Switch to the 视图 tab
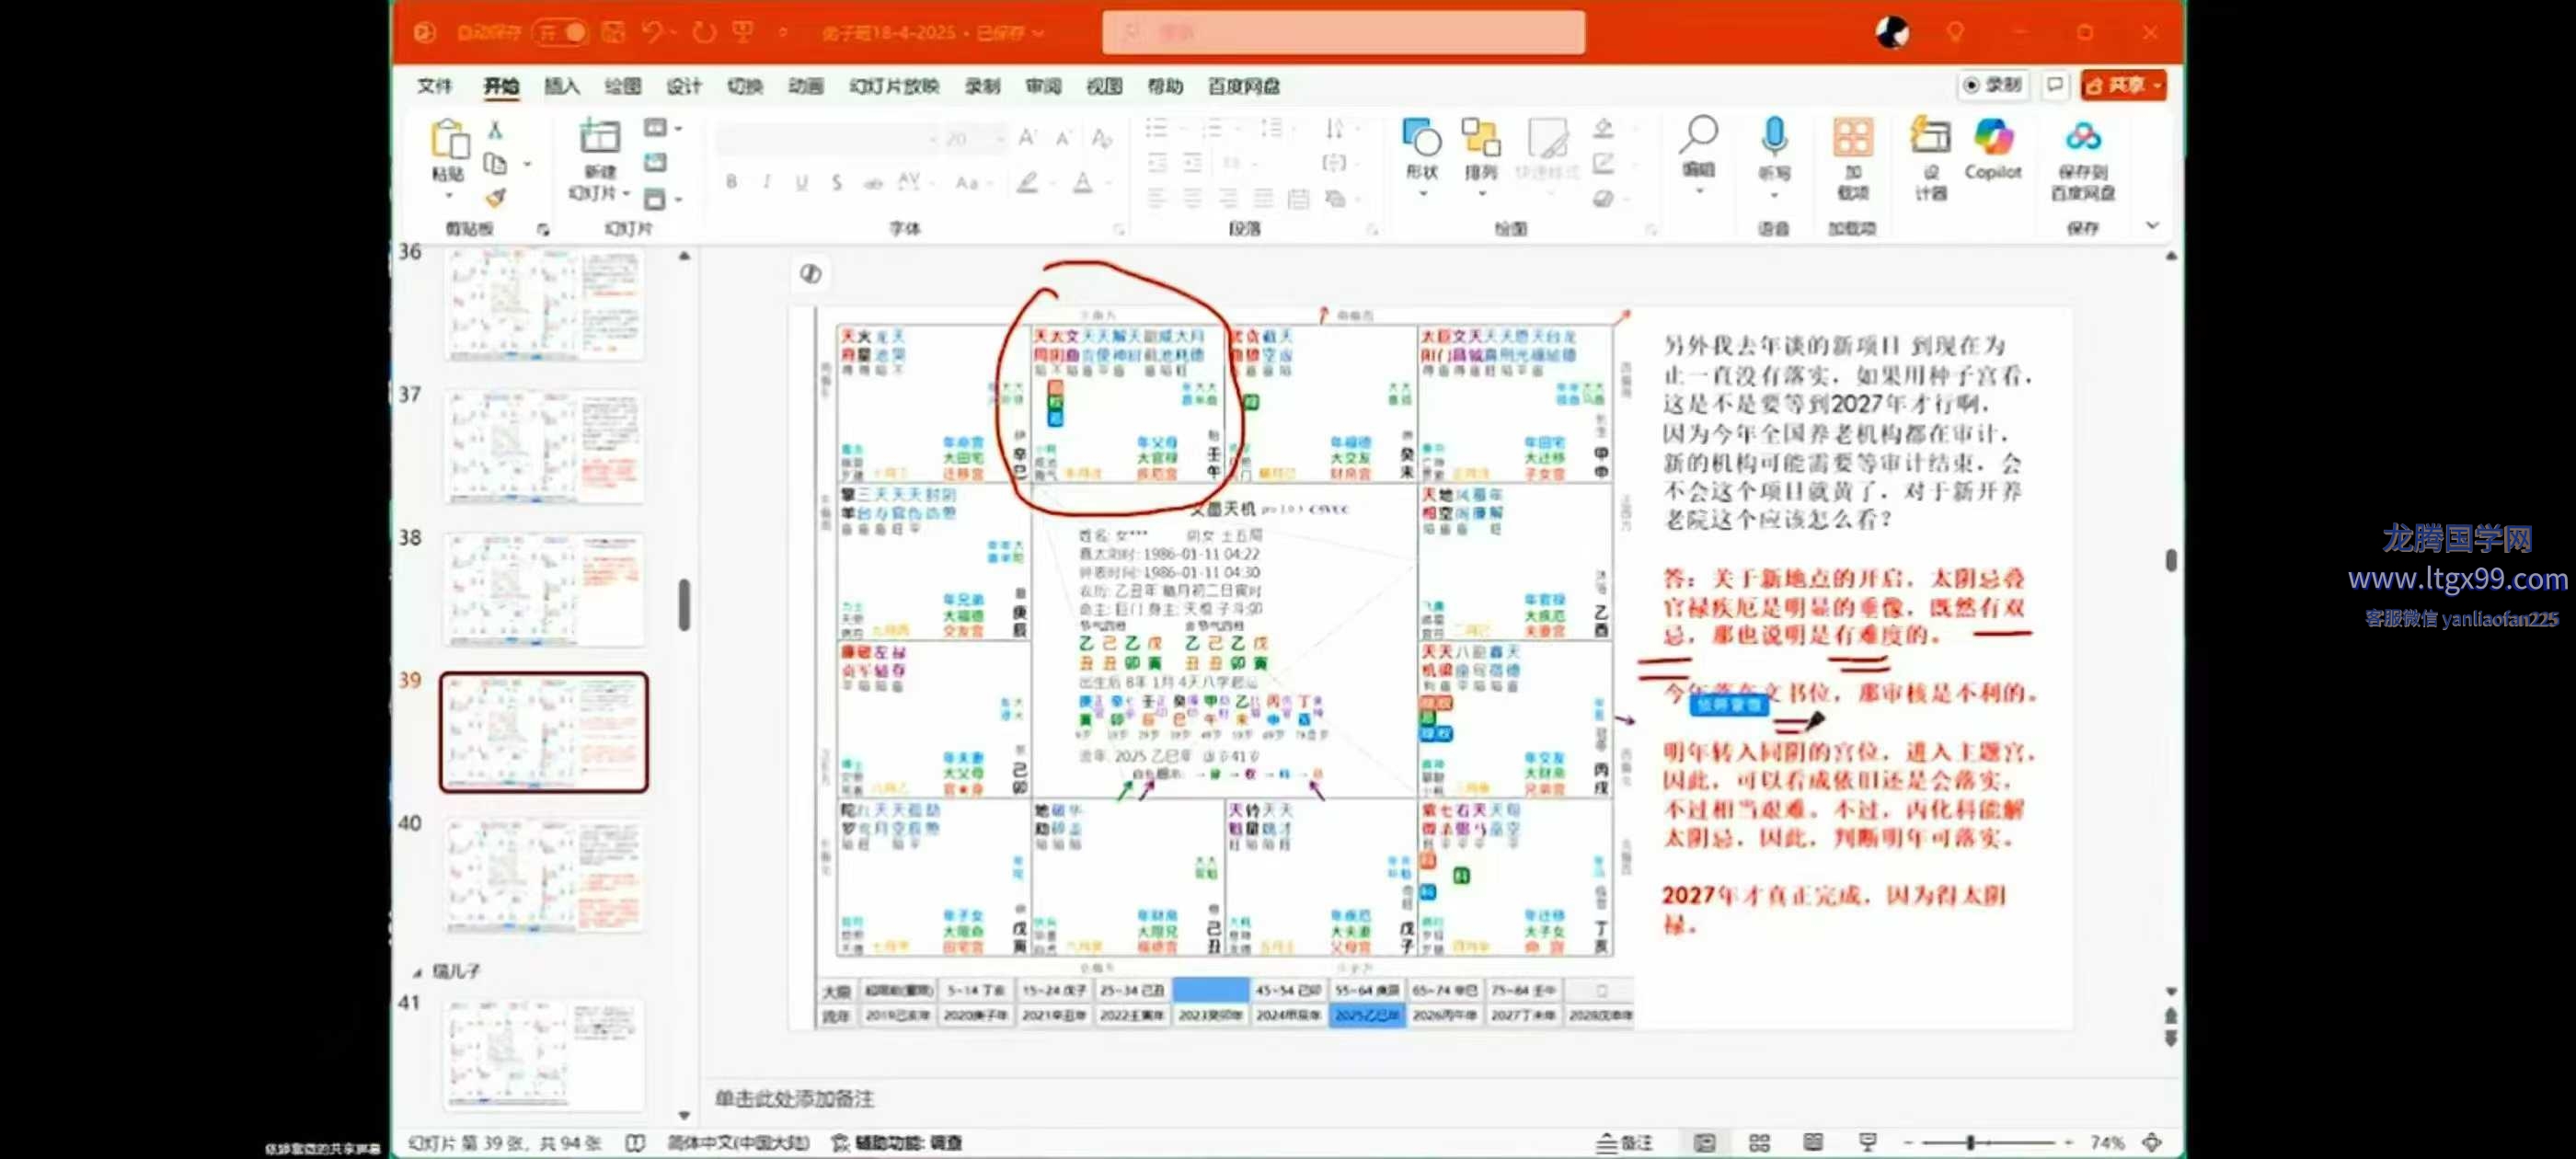 tap(1104, 86)
